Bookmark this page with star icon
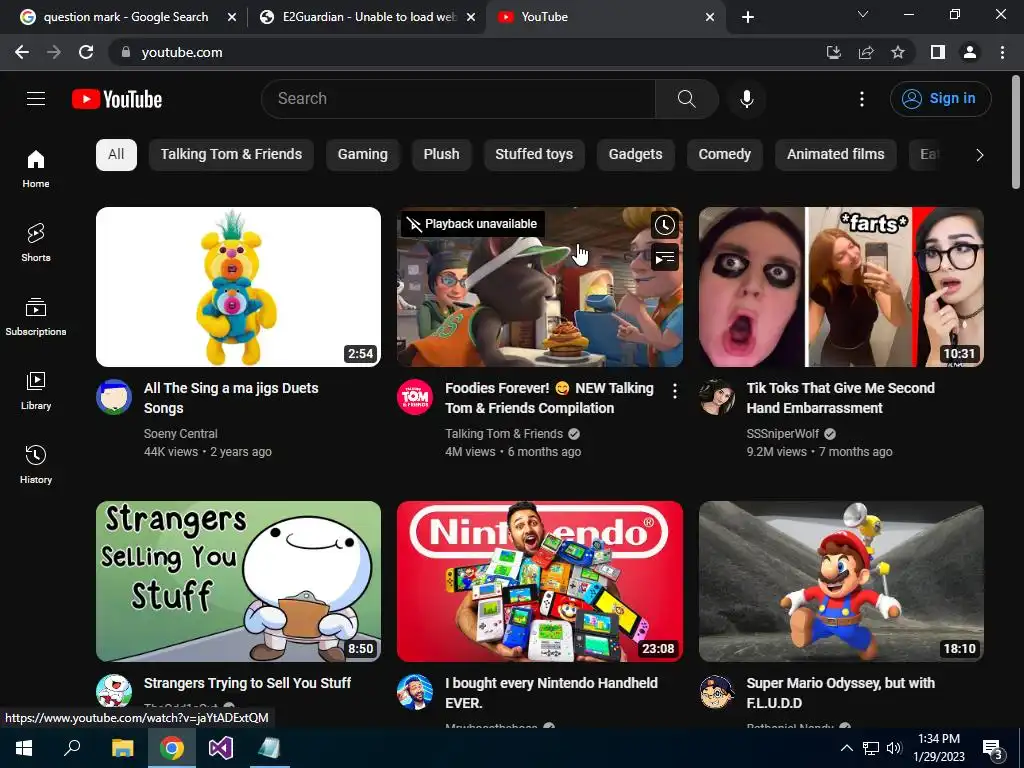The height and width of the screenshot is (768, 1024). click(898, 52)
